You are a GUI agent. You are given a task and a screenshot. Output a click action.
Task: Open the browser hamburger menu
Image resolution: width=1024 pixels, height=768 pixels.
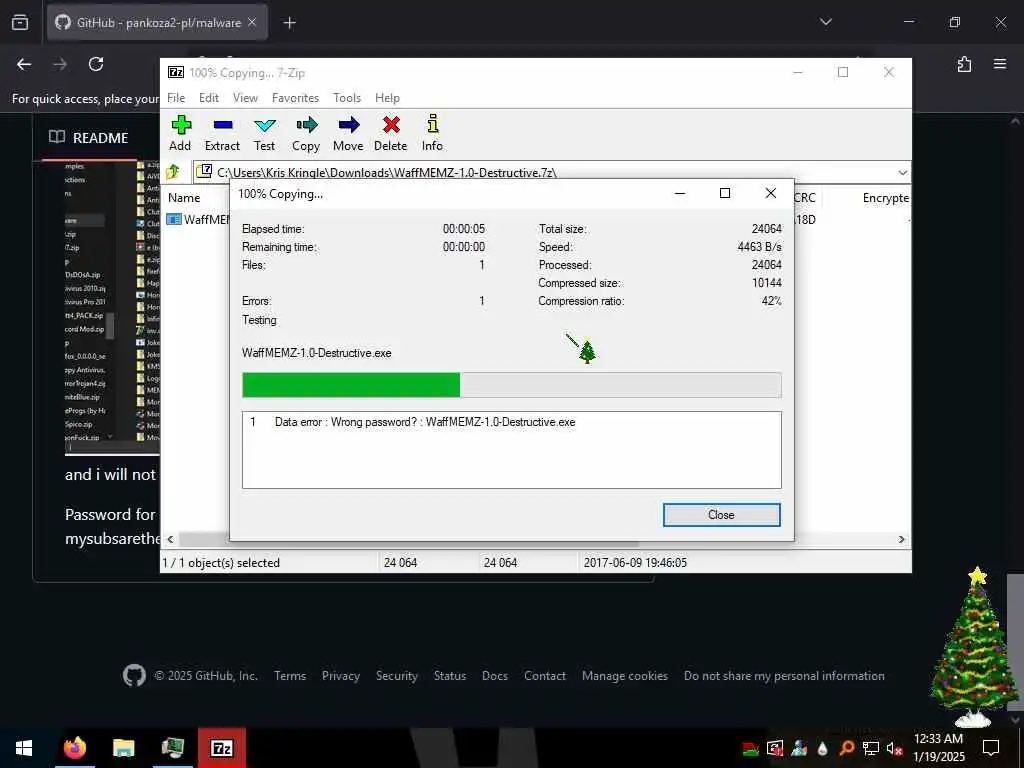1000,64
